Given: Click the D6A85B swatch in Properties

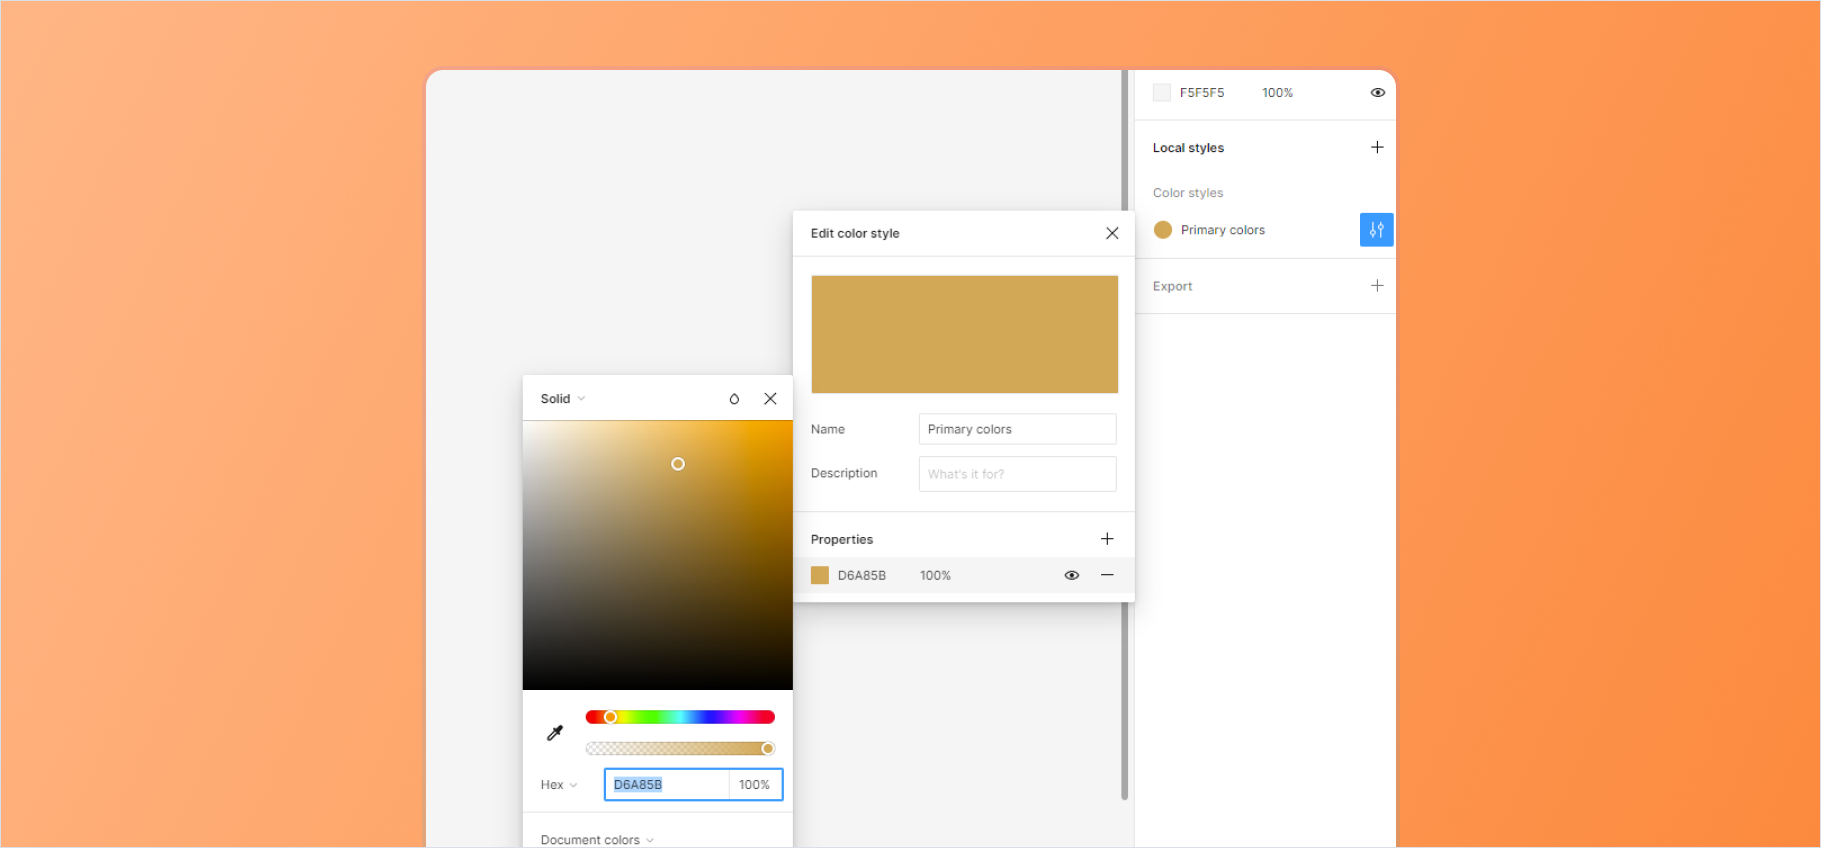Looking at the screenshot, I should point(820,575).
